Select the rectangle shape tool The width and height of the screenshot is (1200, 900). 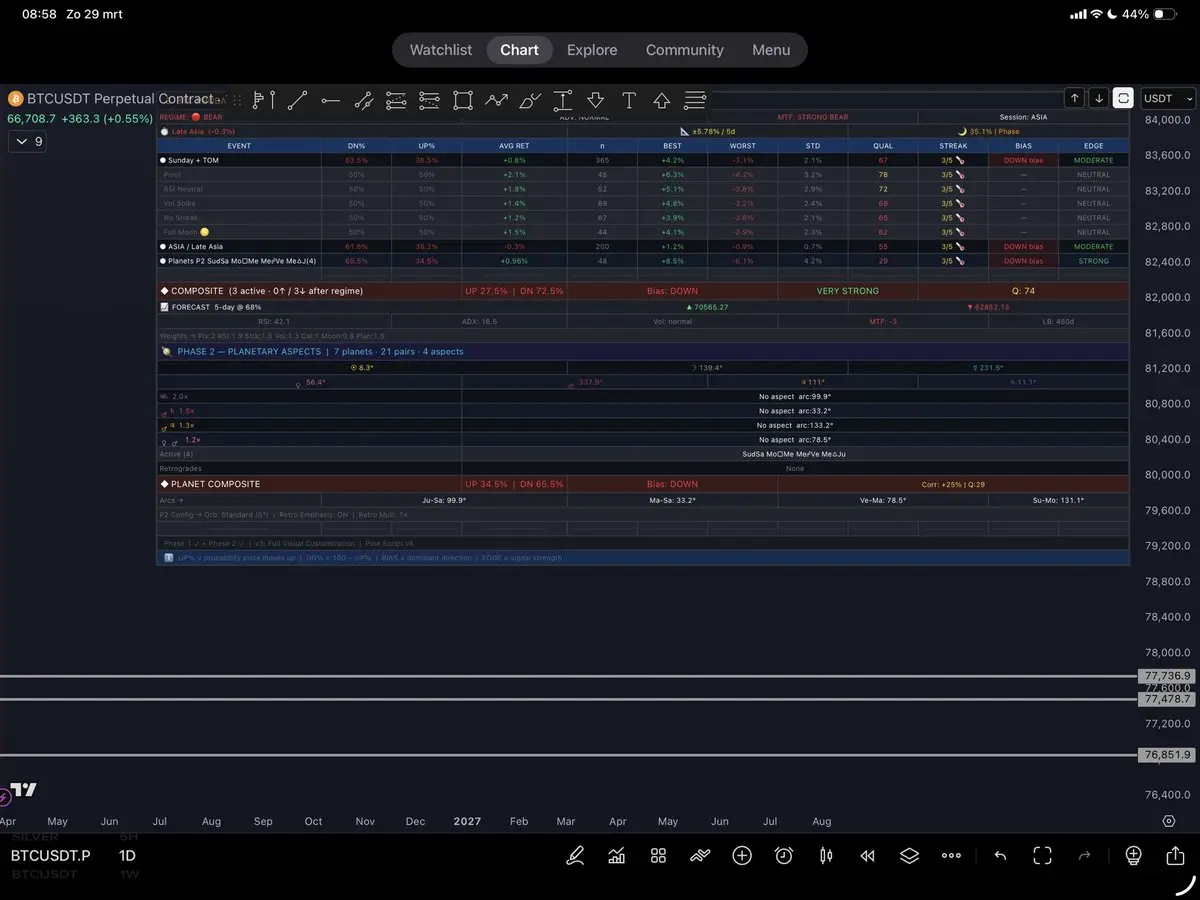tap(462, 100)
